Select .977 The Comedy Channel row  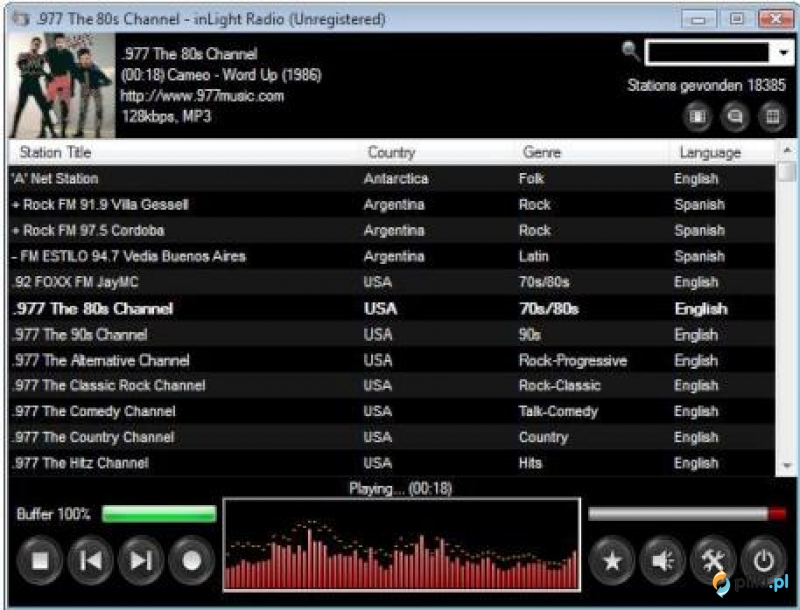point(391,411)
